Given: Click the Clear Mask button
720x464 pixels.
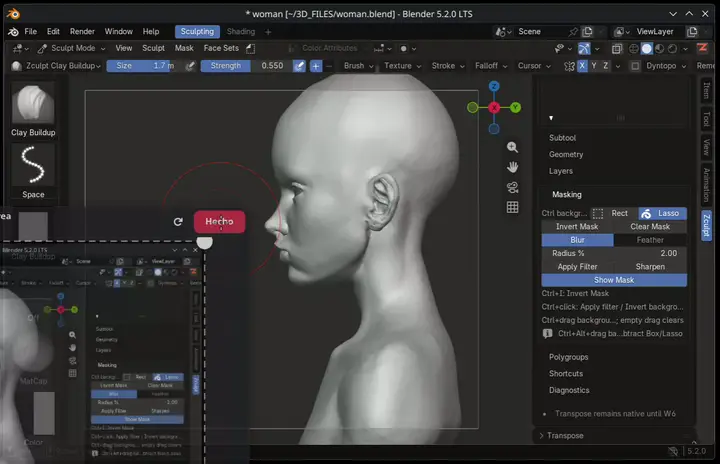Looking at the screenshot, I should [650, 226].
